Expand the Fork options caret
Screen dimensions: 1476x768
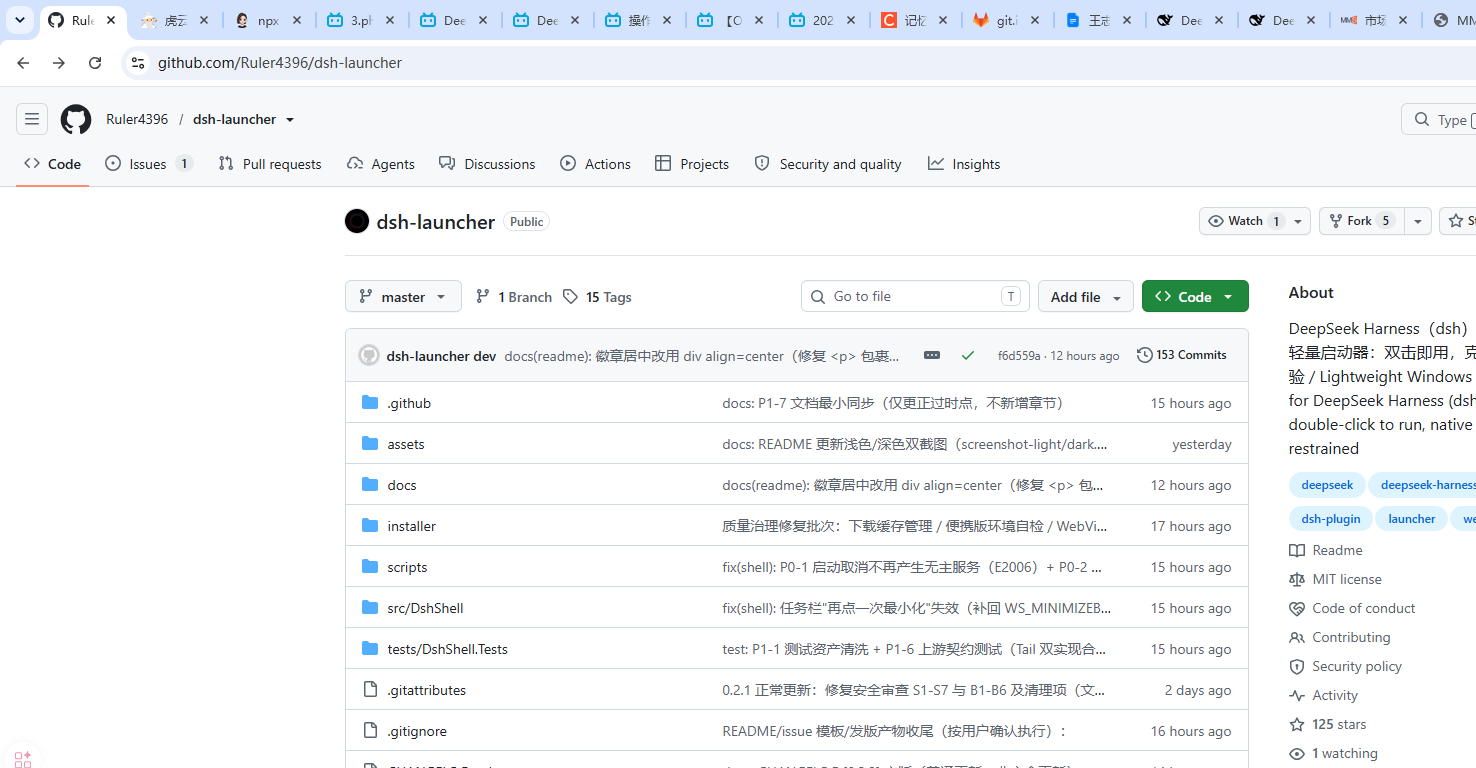tap(1418, 221)
